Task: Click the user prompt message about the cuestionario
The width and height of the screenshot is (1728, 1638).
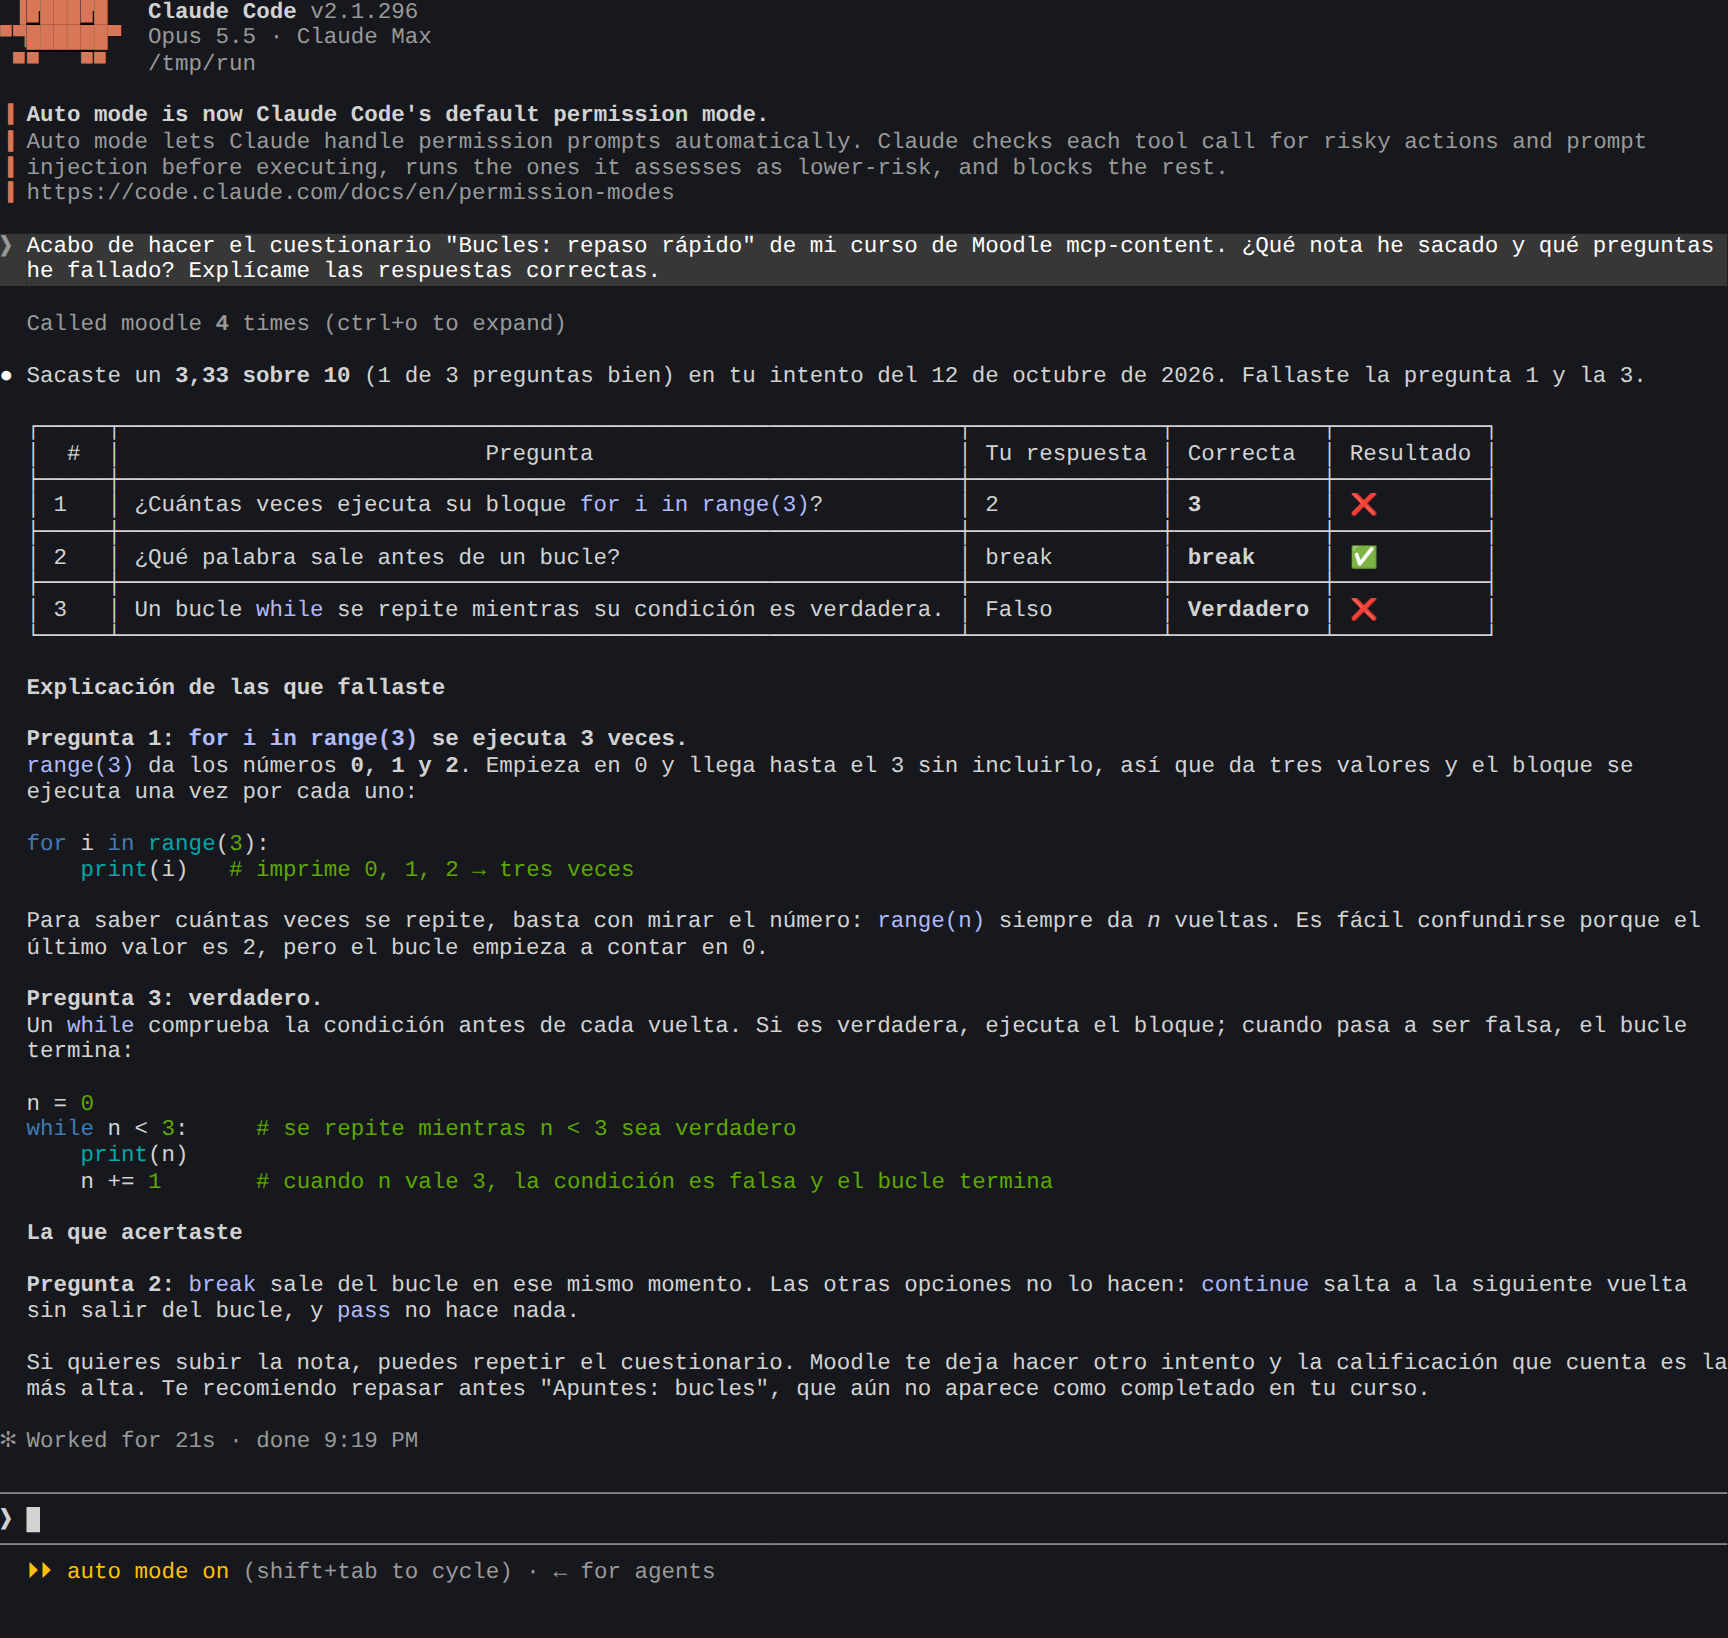Action: (x=864, y=258)
